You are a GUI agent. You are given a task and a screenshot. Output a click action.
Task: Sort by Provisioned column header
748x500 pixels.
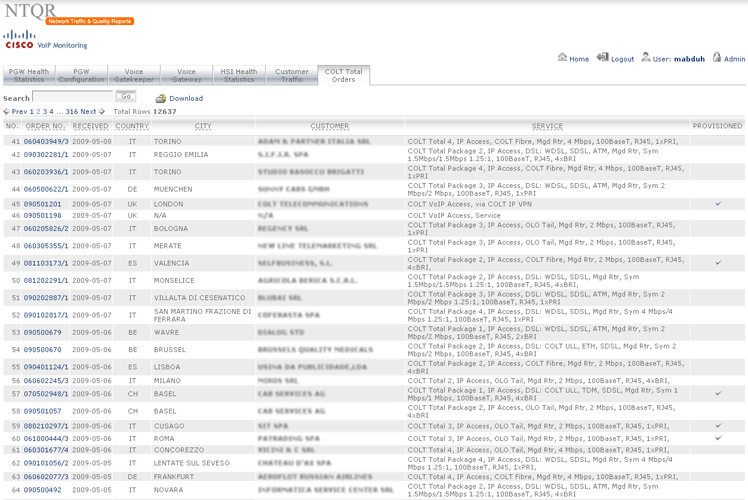pyautogui.click(x=717, y=126)
